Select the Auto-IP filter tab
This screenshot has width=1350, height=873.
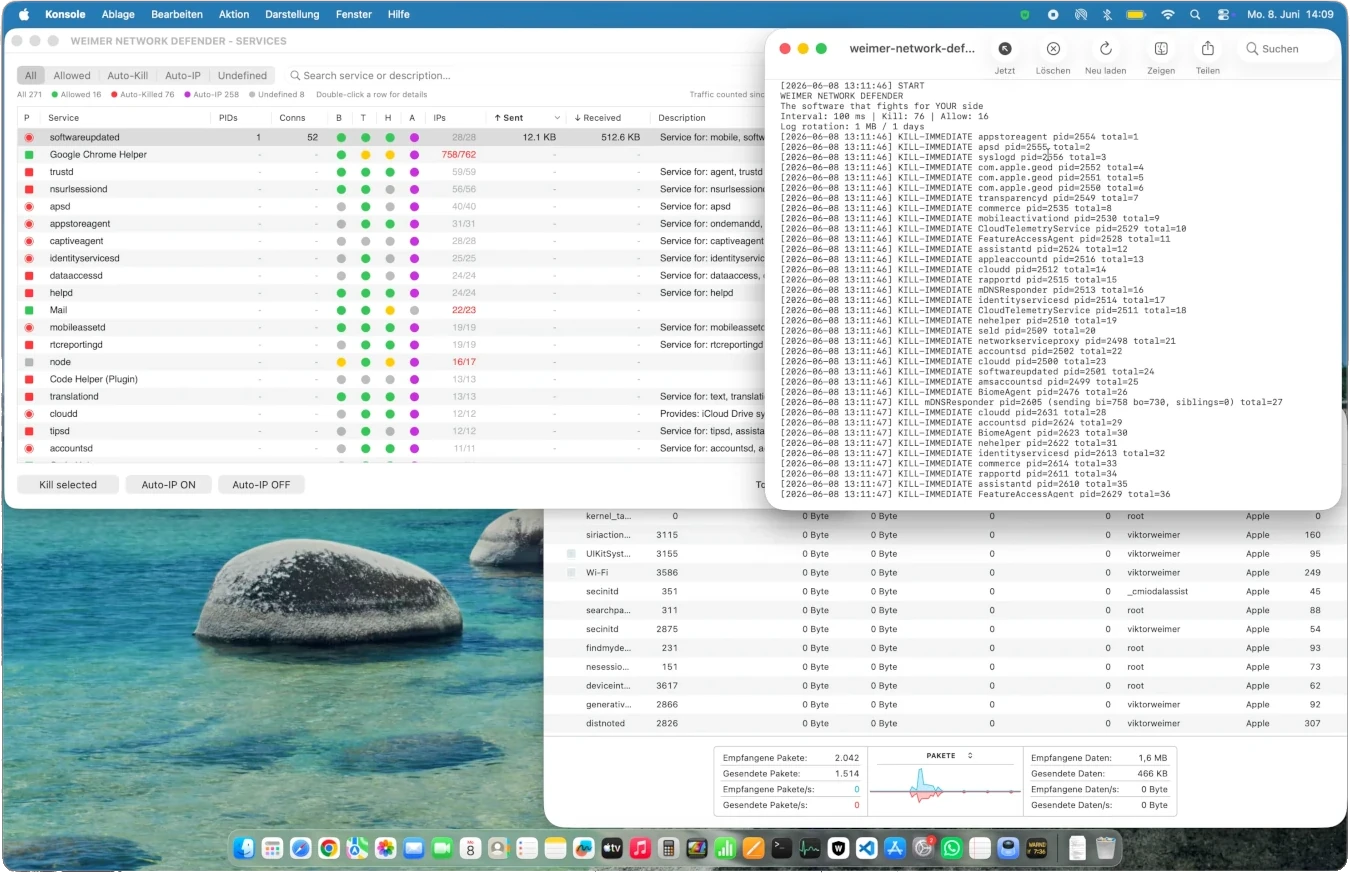click(x=183, y=76)
